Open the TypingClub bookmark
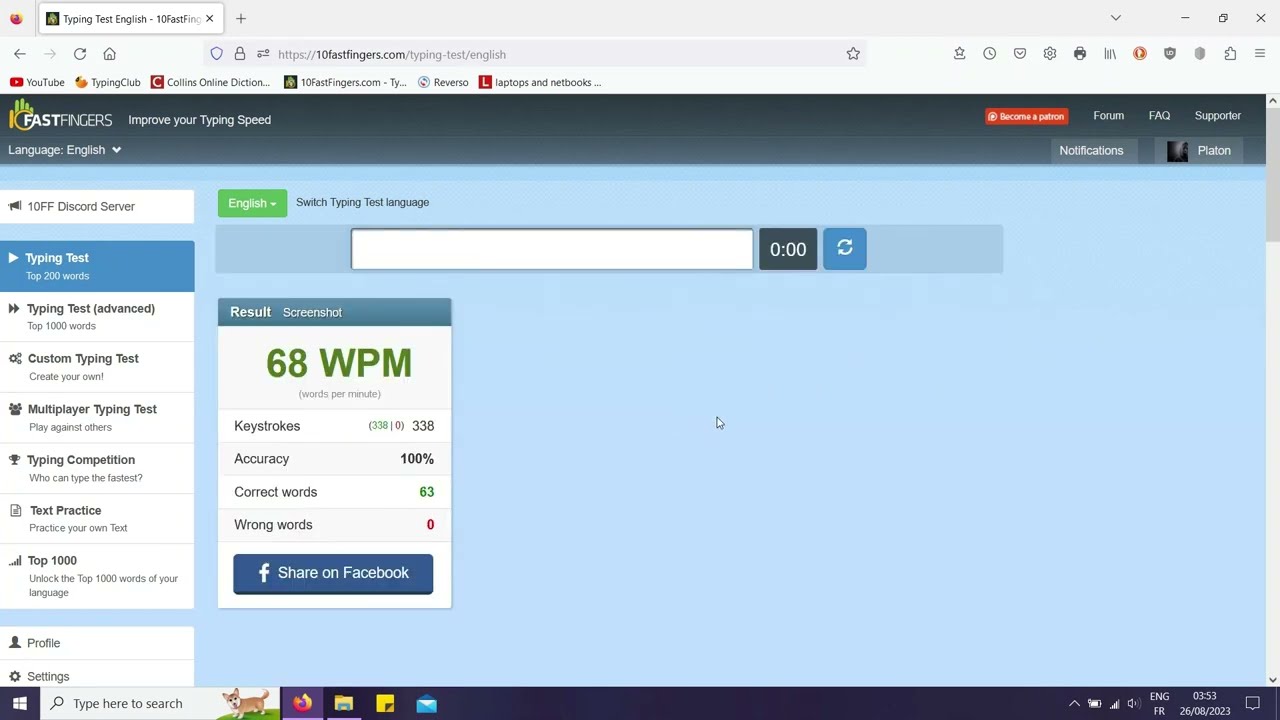Screen dimensions: 1280x720 pyautogui.click(x=108, y=82)
